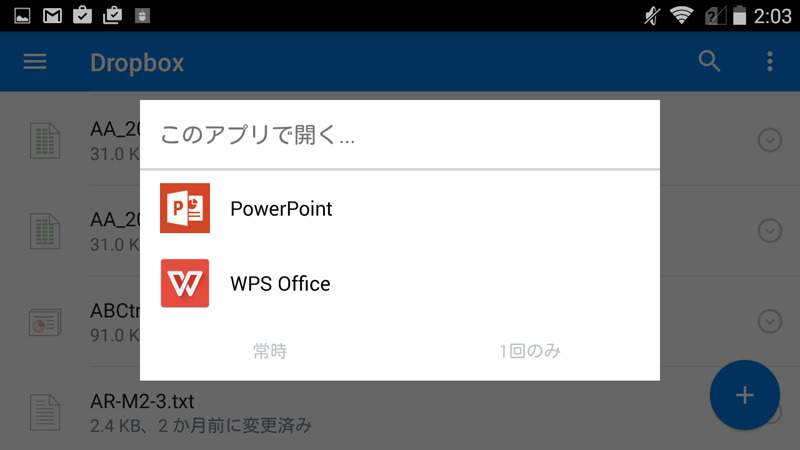This screenshot has height=450, width=800.
Task: Tap the first spreadsheet file icon
Action: pos(45,140)
